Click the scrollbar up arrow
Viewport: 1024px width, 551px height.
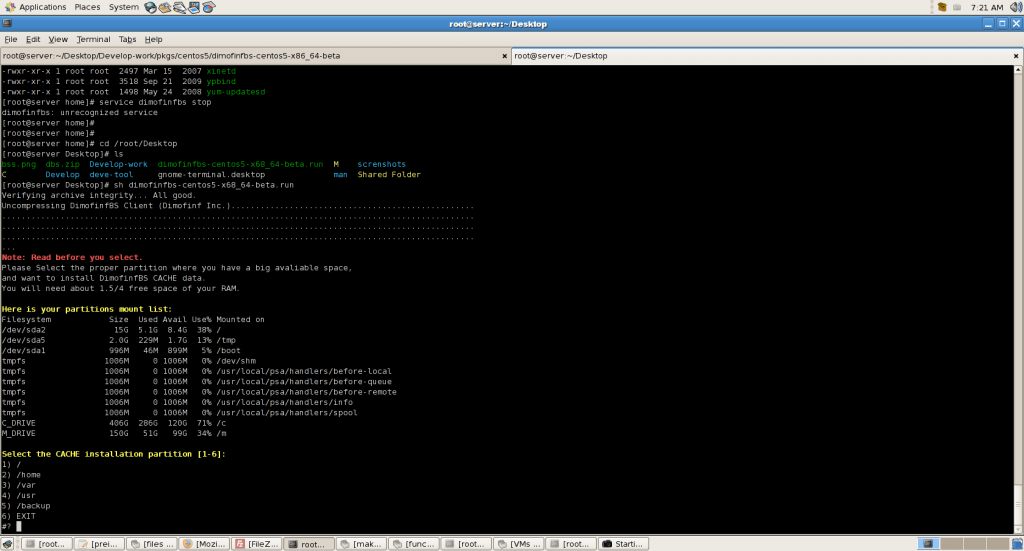coord(1018,69)
